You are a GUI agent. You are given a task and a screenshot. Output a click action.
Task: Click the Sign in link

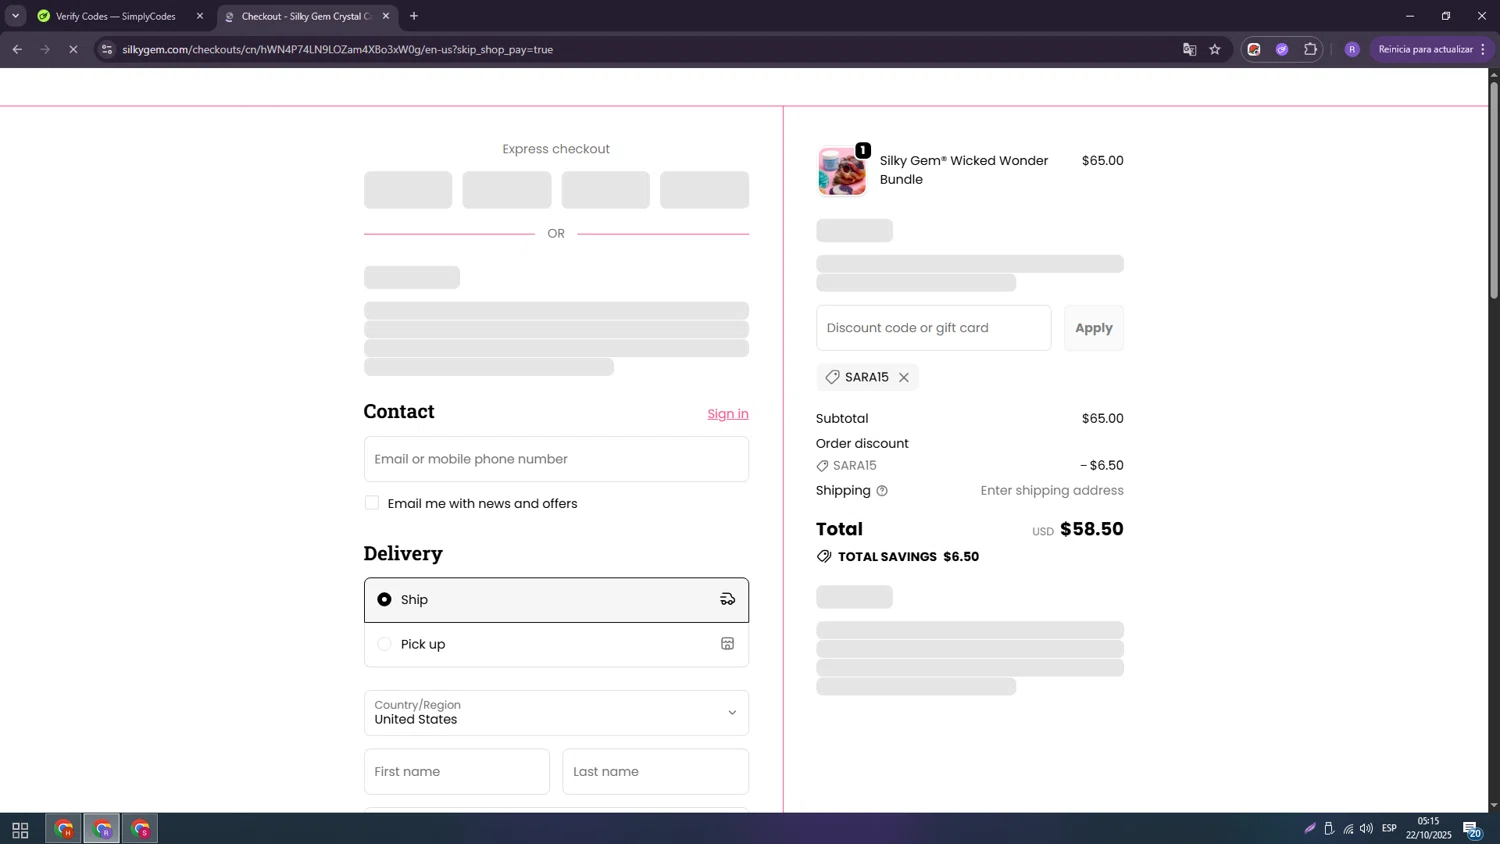(728, 414)
